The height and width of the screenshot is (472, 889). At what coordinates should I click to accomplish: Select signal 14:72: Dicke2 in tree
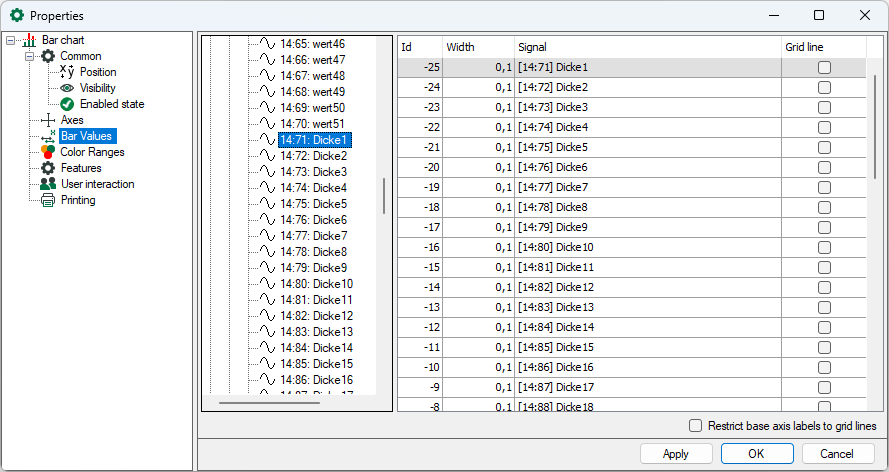[x=313, y=155]
